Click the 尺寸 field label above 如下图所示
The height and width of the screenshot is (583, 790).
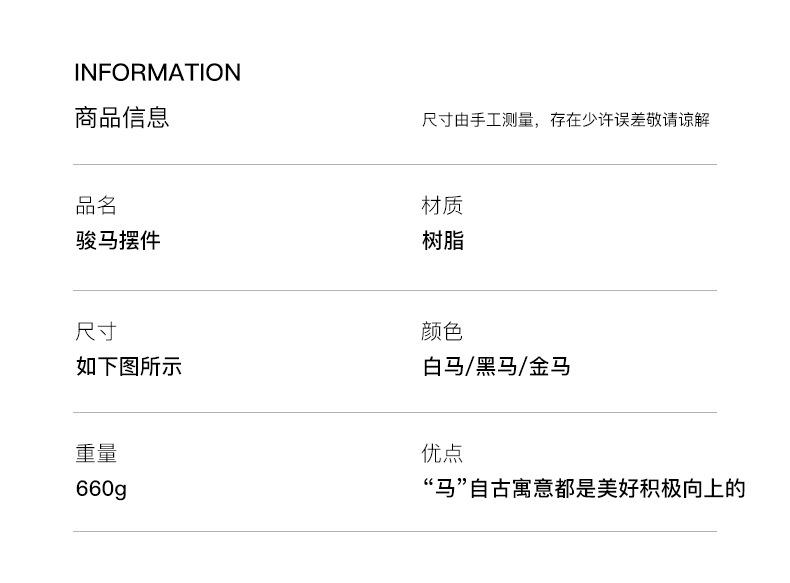tap(96, 332)
